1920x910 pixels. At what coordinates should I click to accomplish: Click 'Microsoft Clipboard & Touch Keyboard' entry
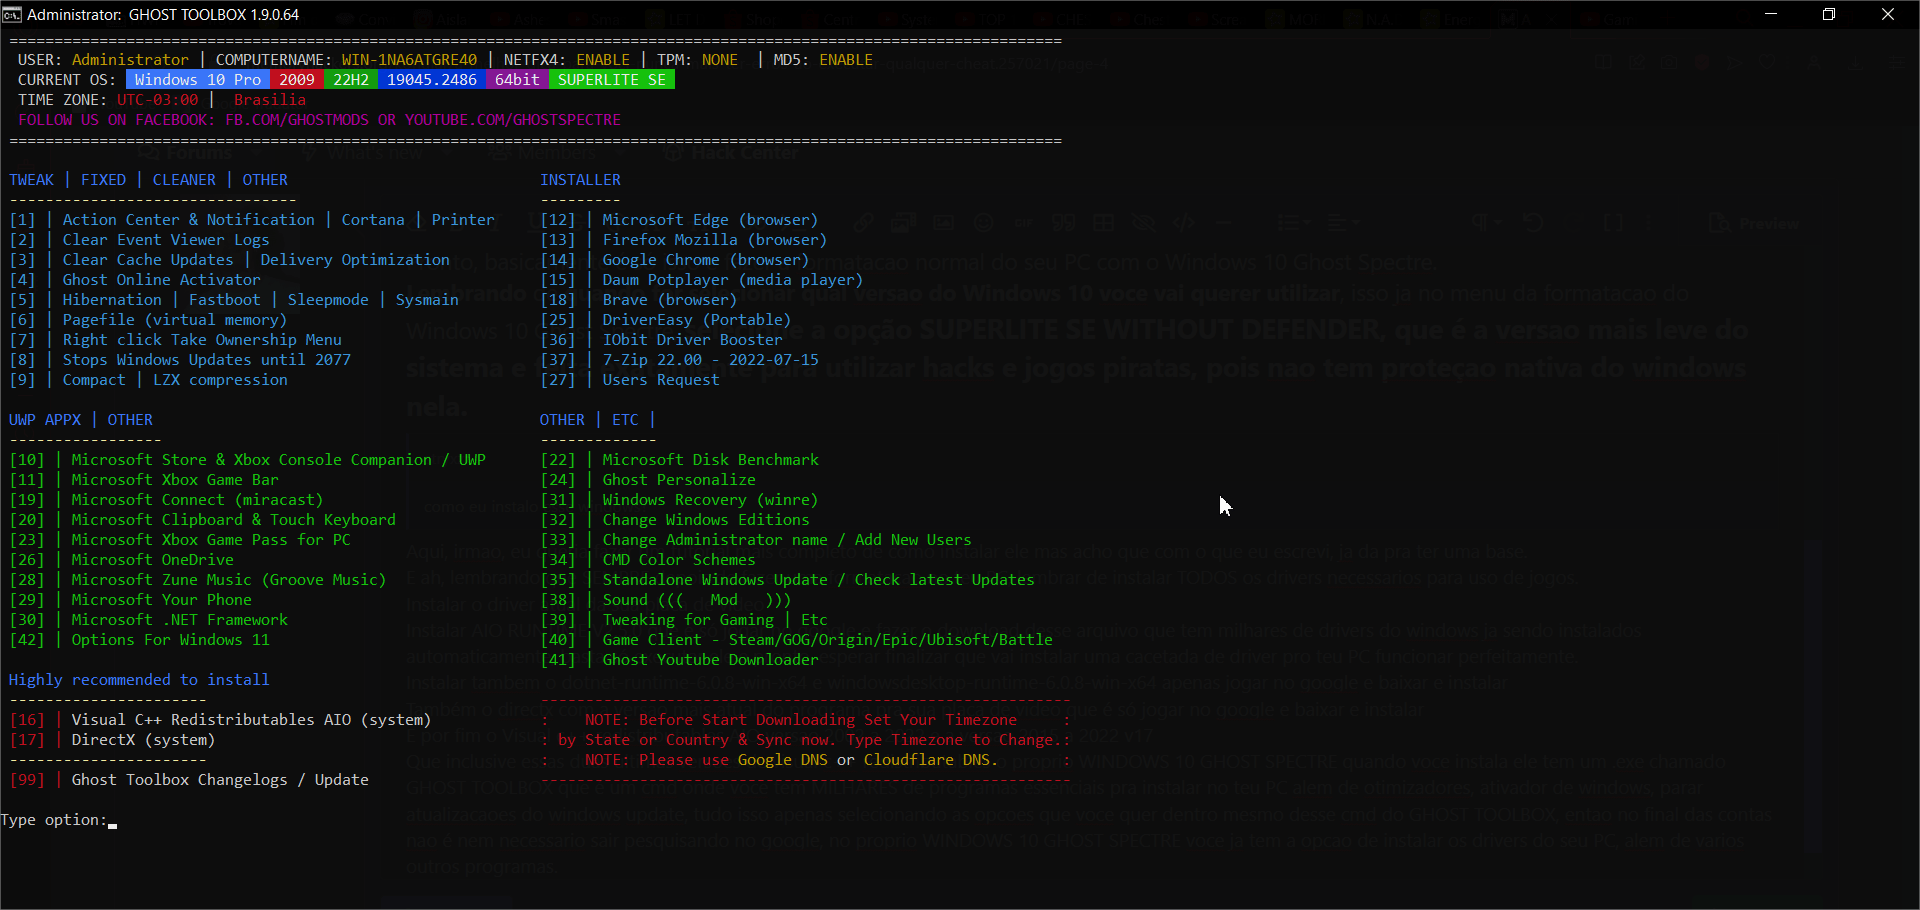pyautogui.click(x=233, y=520)
